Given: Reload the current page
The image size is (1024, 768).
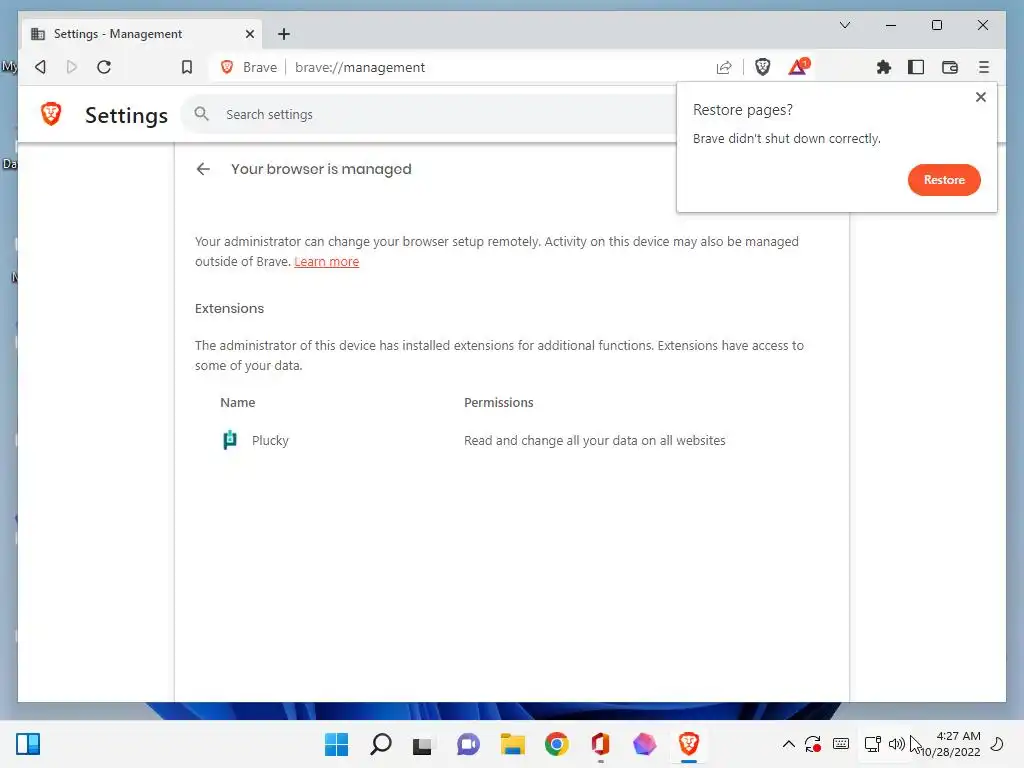Looking at the screenshot, I should click(x=104, y=67).
